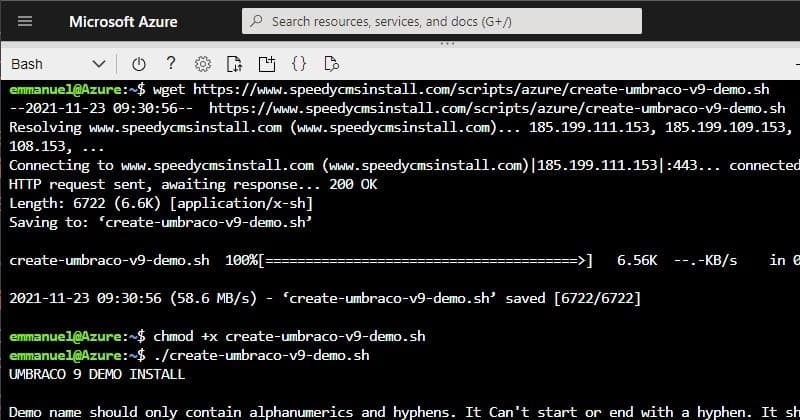This screenshot has height=420, width=800.
Task: Open the editor curly braces icon
Action: point(298,64)
